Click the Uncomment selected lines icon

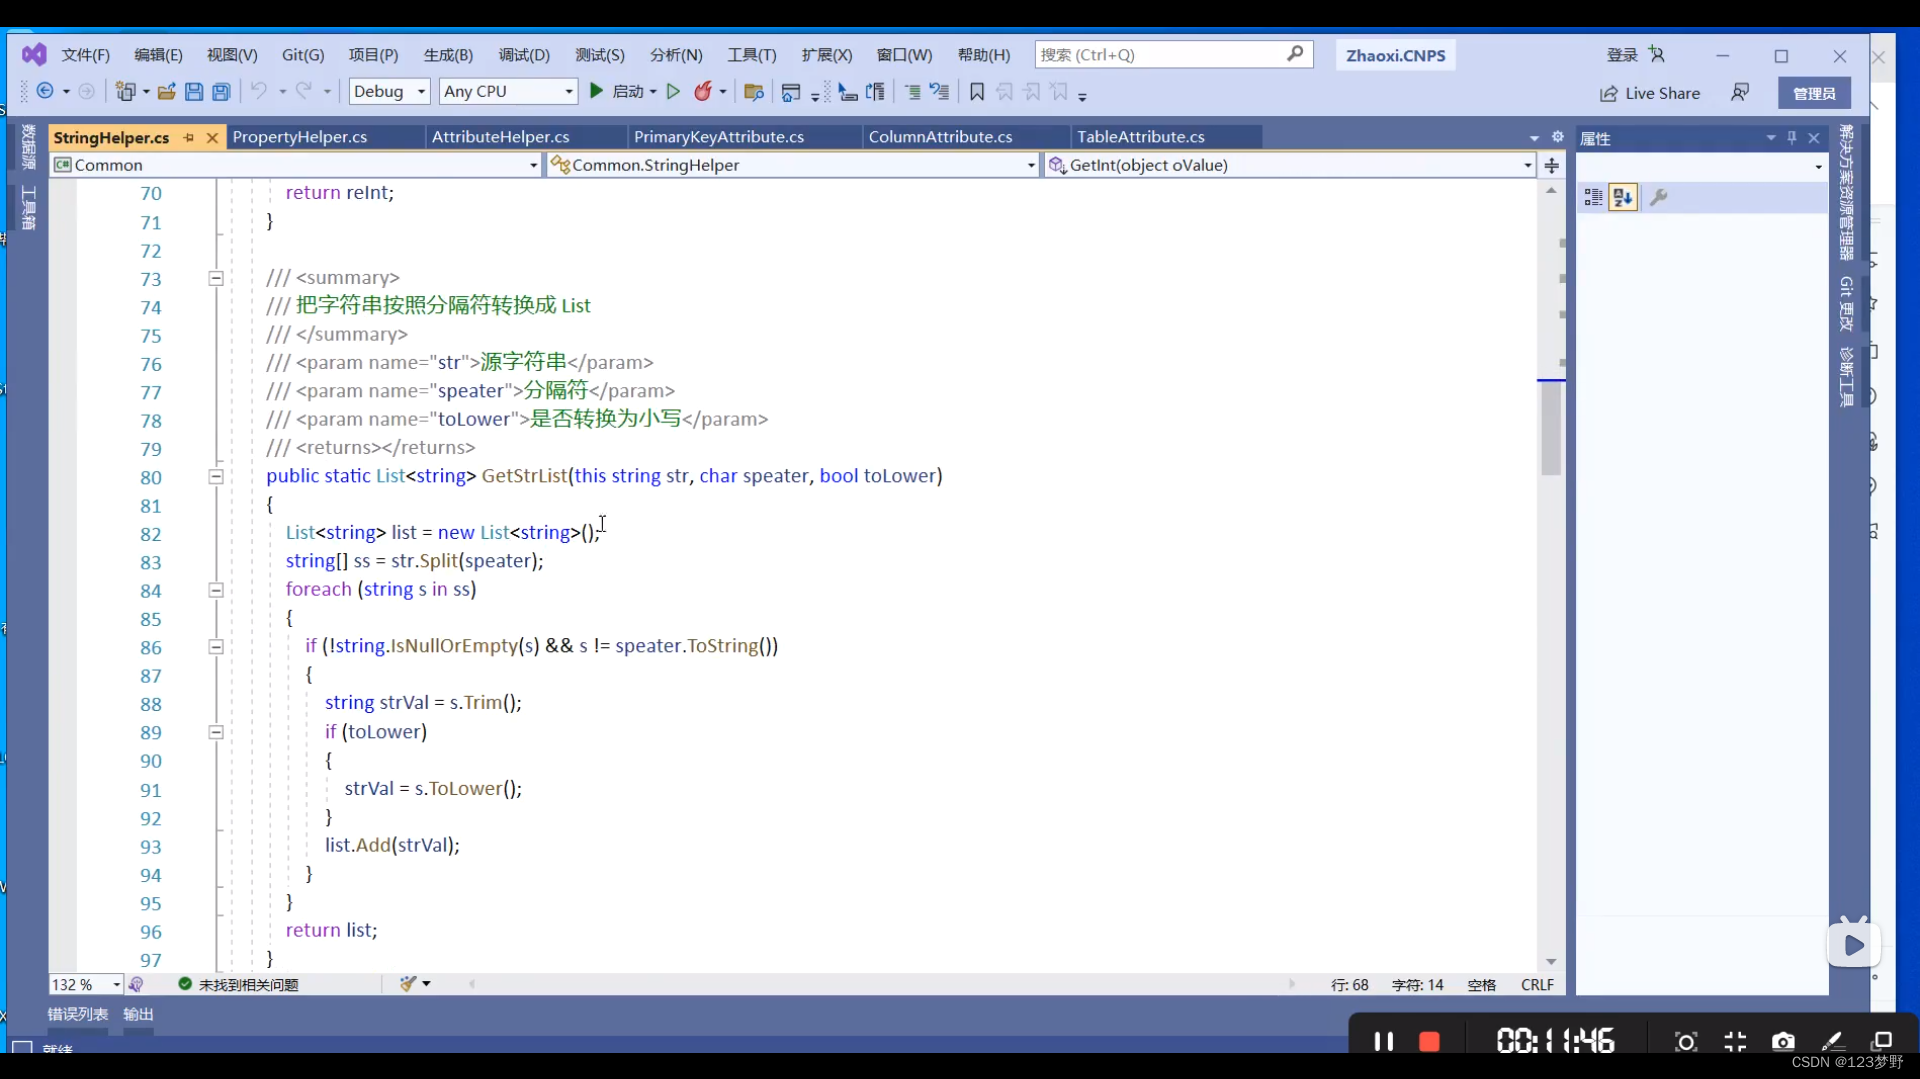(939, 92)
